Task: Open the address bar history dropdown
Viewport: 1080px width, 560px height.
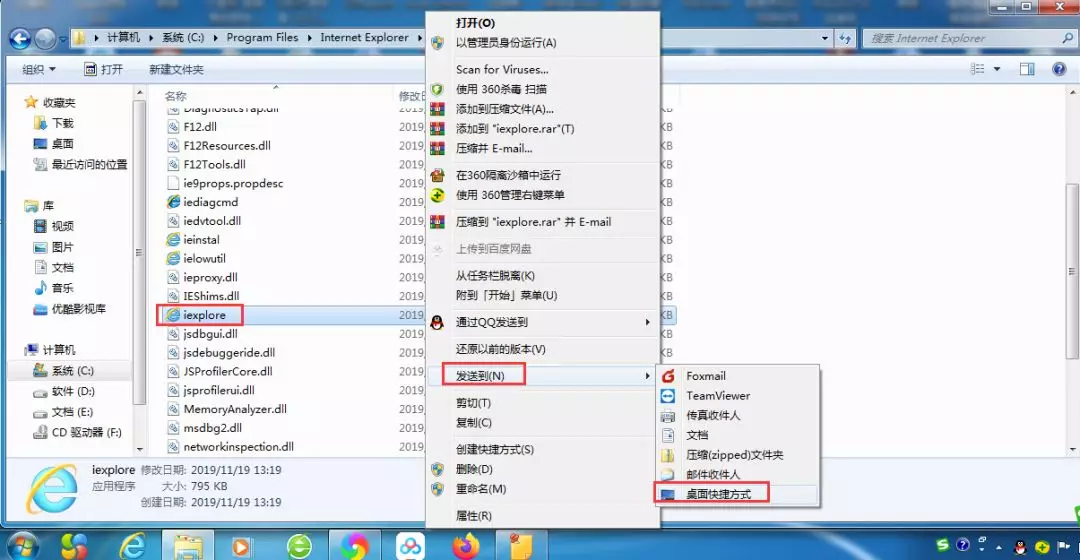Action: (824, 39)
